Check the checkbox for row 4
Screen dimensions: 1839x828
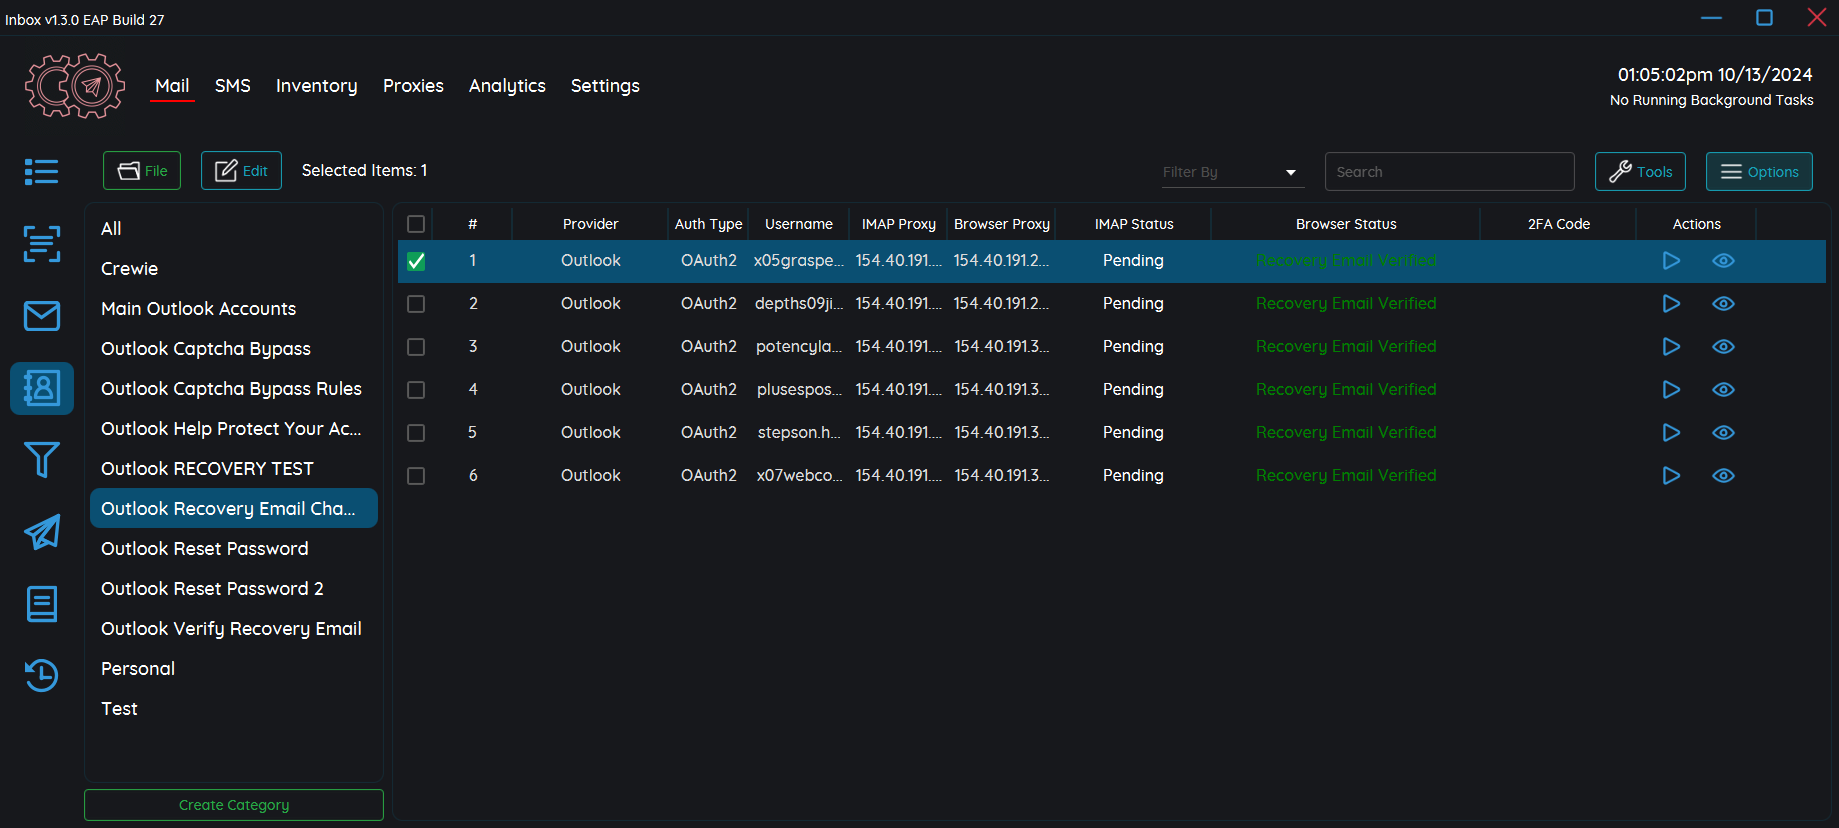click(x=416, y=390)
